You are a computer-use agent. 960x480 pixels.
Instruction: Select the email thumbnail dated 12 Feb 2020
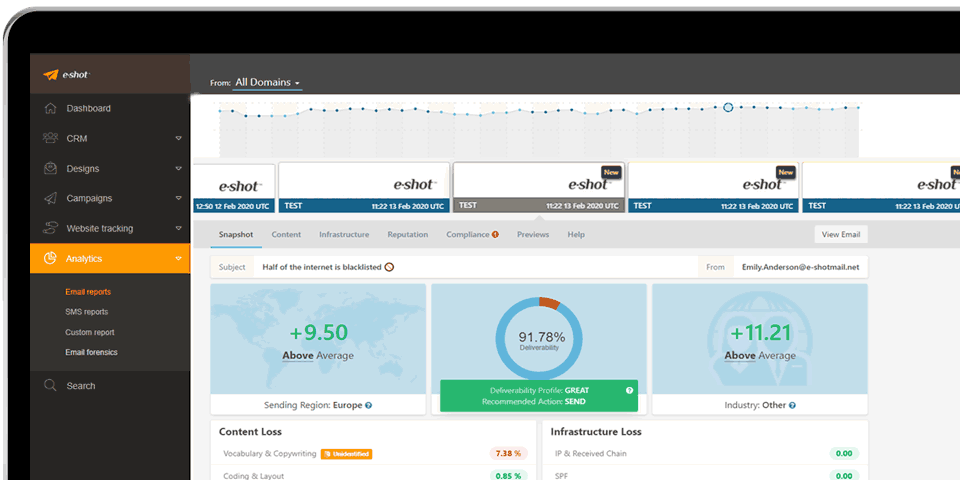point(234,189)
